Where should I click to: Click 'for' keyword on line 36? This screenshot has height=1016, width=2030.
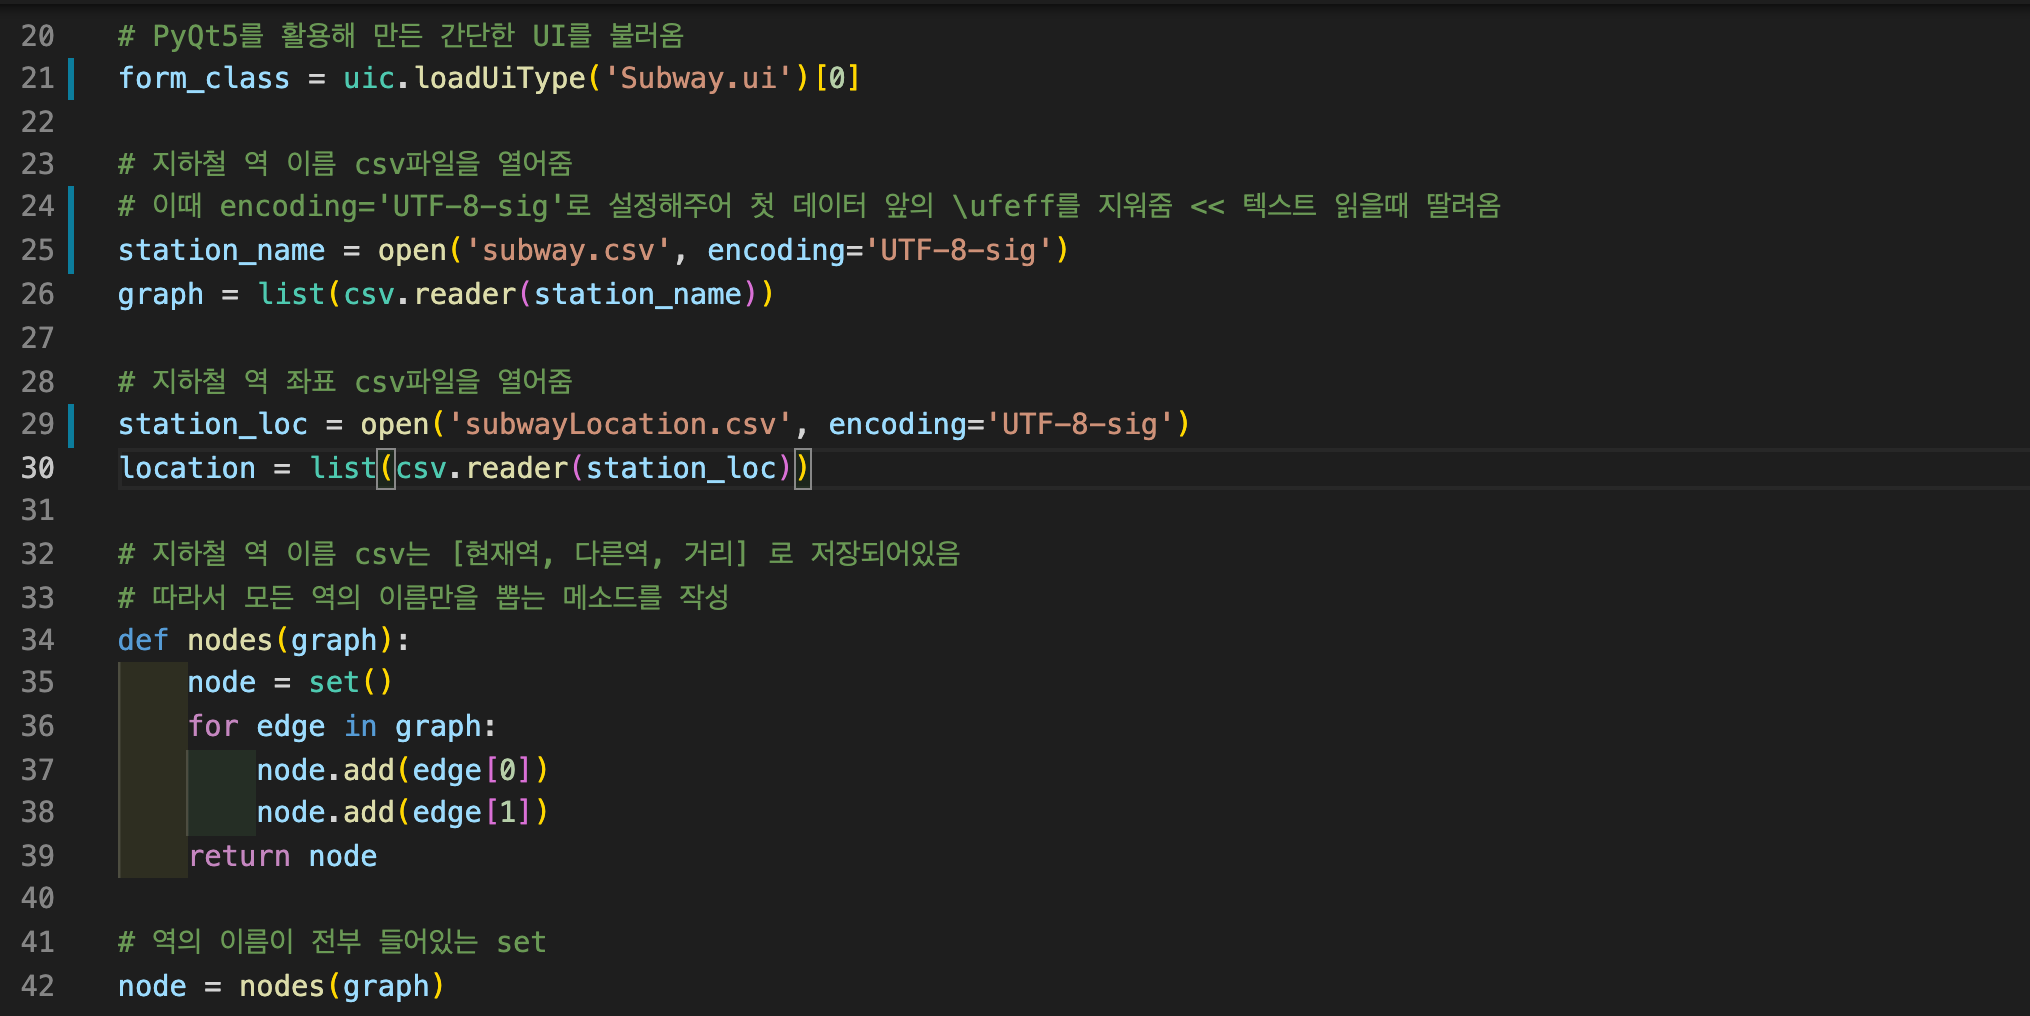click(x=213, y=726)
